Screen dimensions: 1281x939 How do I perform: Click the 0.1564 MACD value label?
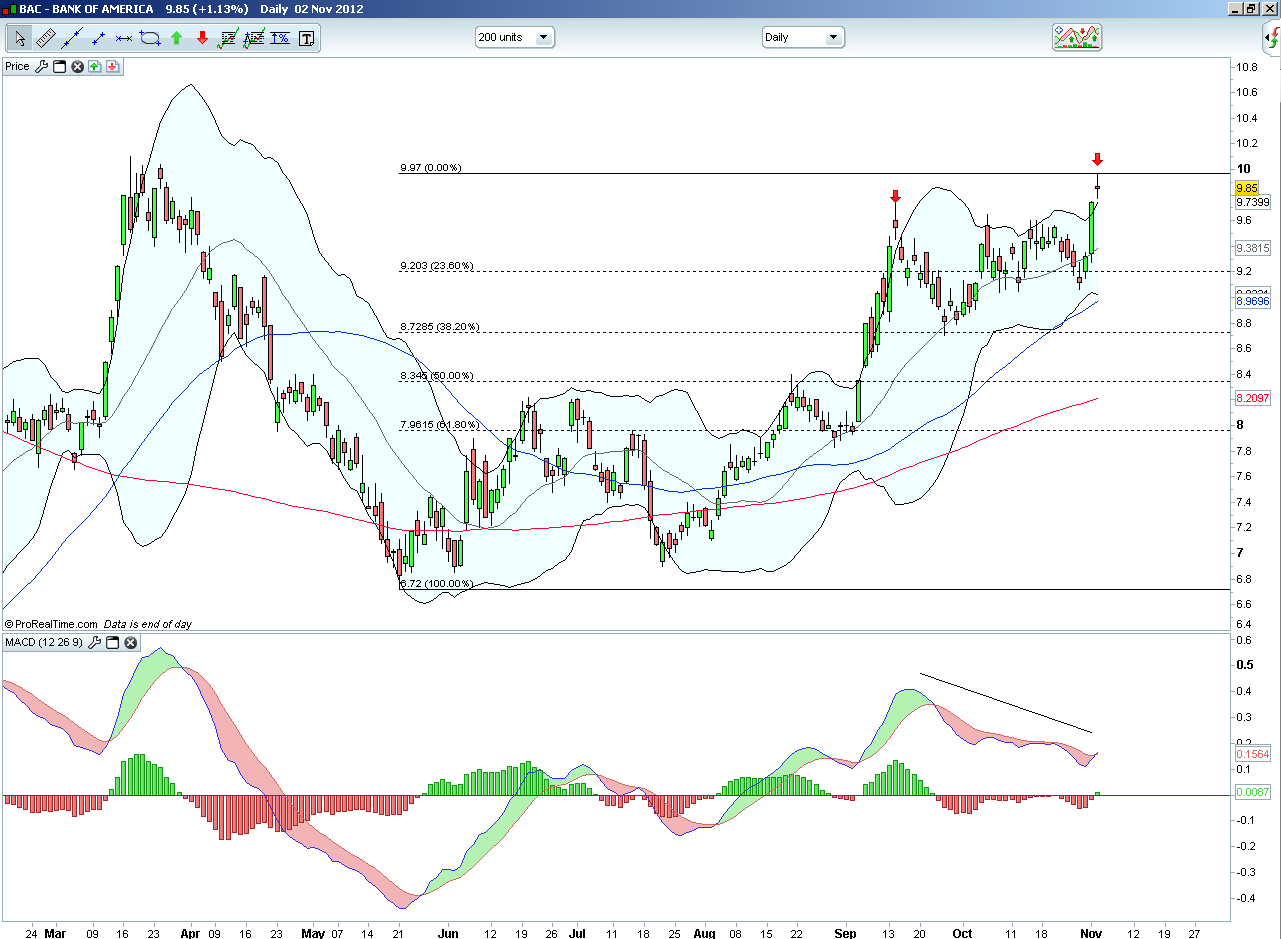click(1252, 755)
